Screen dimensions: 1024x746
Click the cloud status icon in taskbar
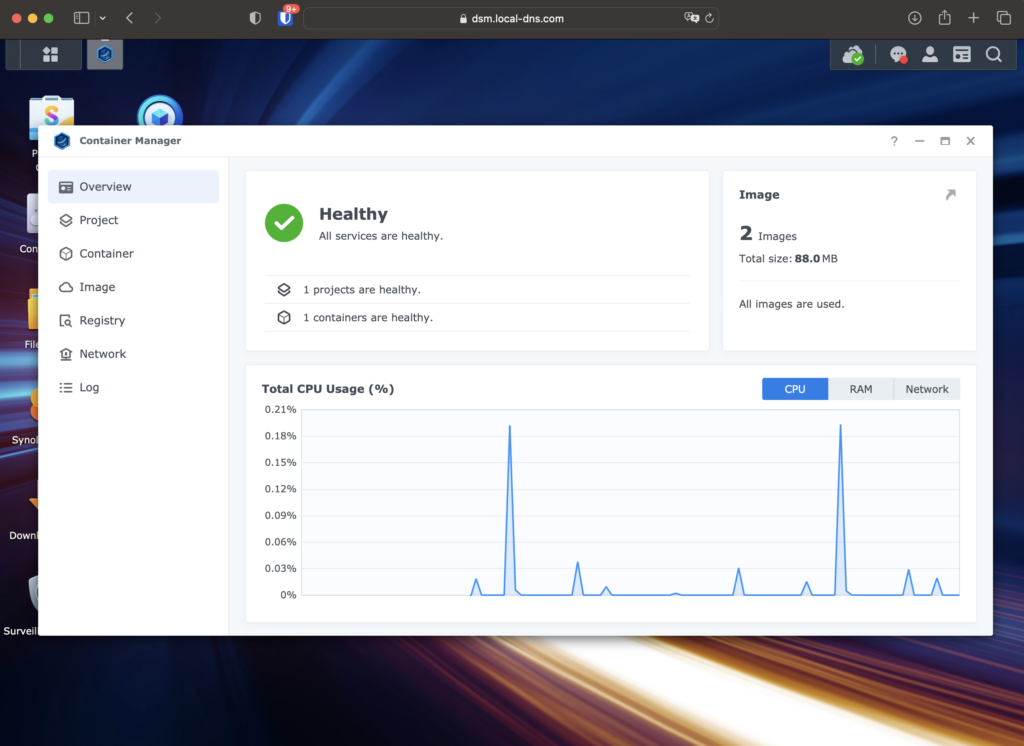coord(852,55)
